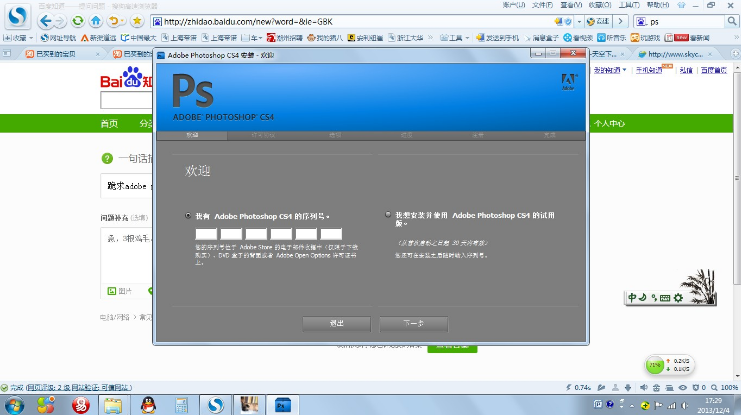Open the red Sogou pinyin taskbar icon
This screenshot has width=741, height=415.
point(81,405)
